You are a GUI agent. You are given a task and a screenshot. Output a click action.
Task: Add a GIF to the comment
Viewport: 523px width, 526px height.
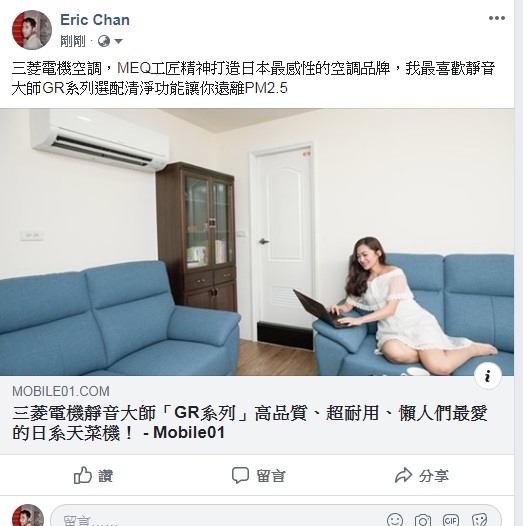[x=451, y=520]
